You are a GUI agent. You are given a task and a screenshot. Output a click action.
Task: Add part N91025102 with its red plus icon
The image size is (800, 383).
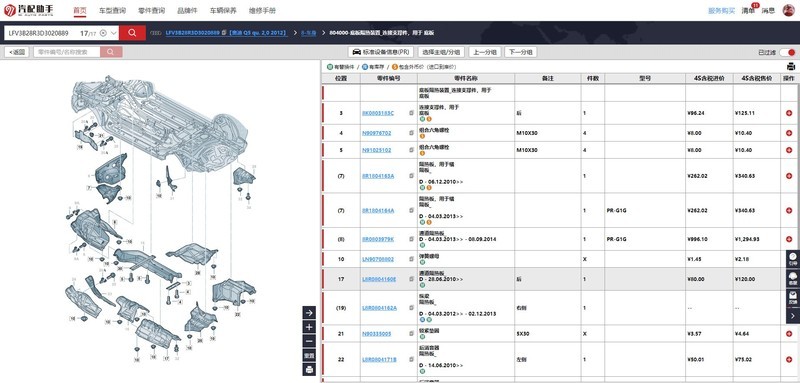(789, 150)
